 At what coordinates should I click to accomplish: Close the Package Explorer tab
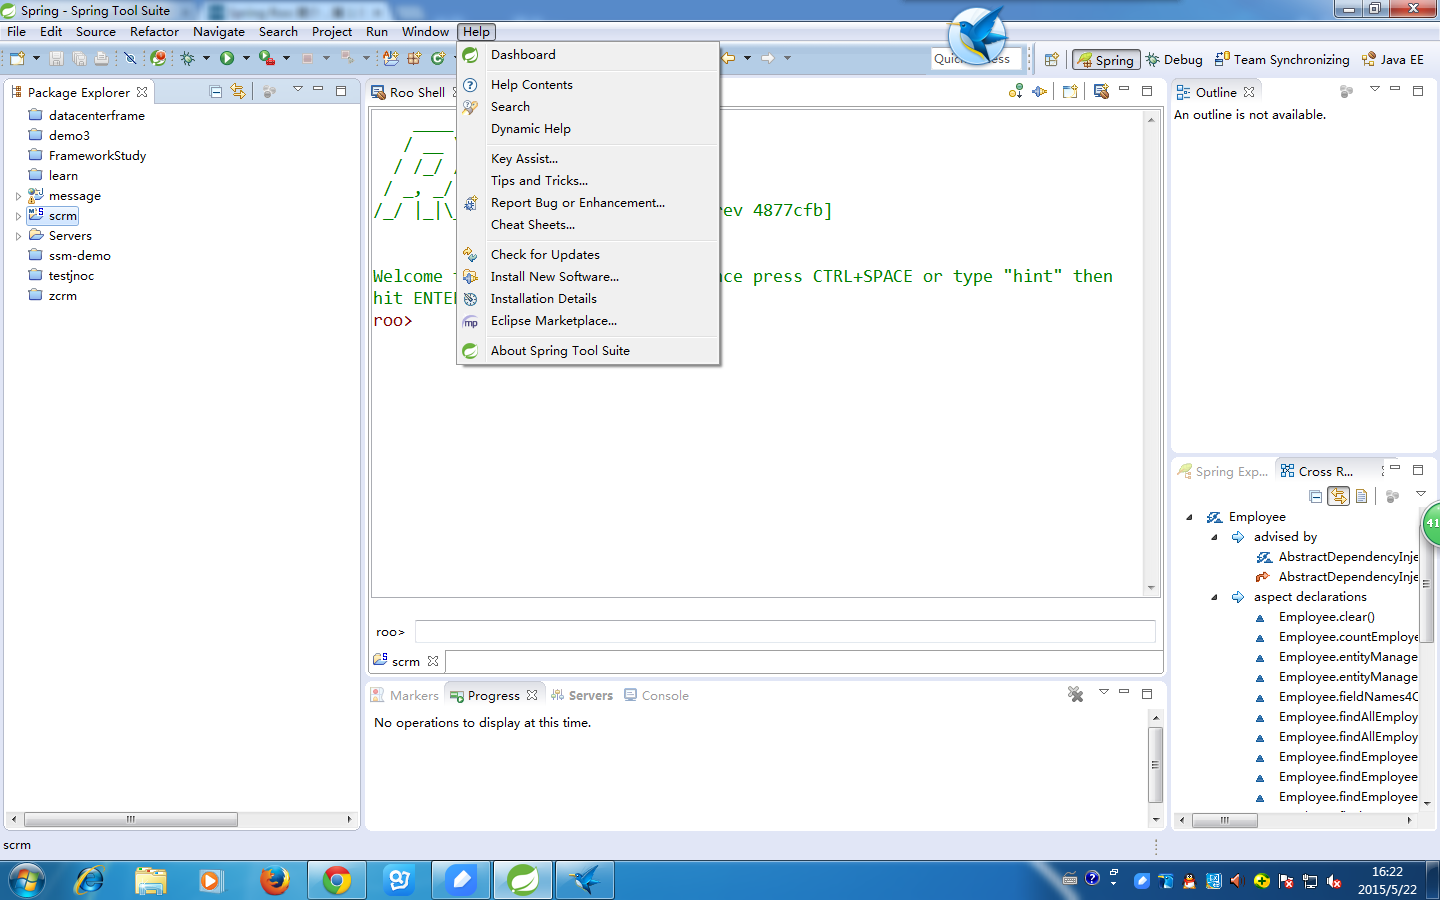tap(142, 91)
